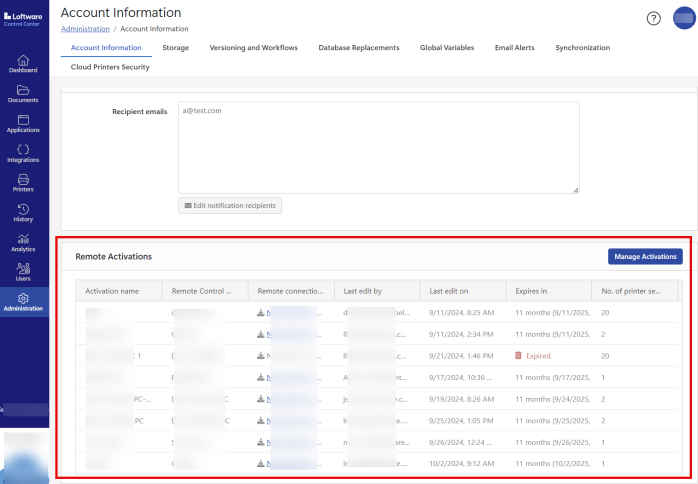The height and width of the screenshot is (484, 698).
Task: Sort by the Expires in column header
Action: (531, 291)
